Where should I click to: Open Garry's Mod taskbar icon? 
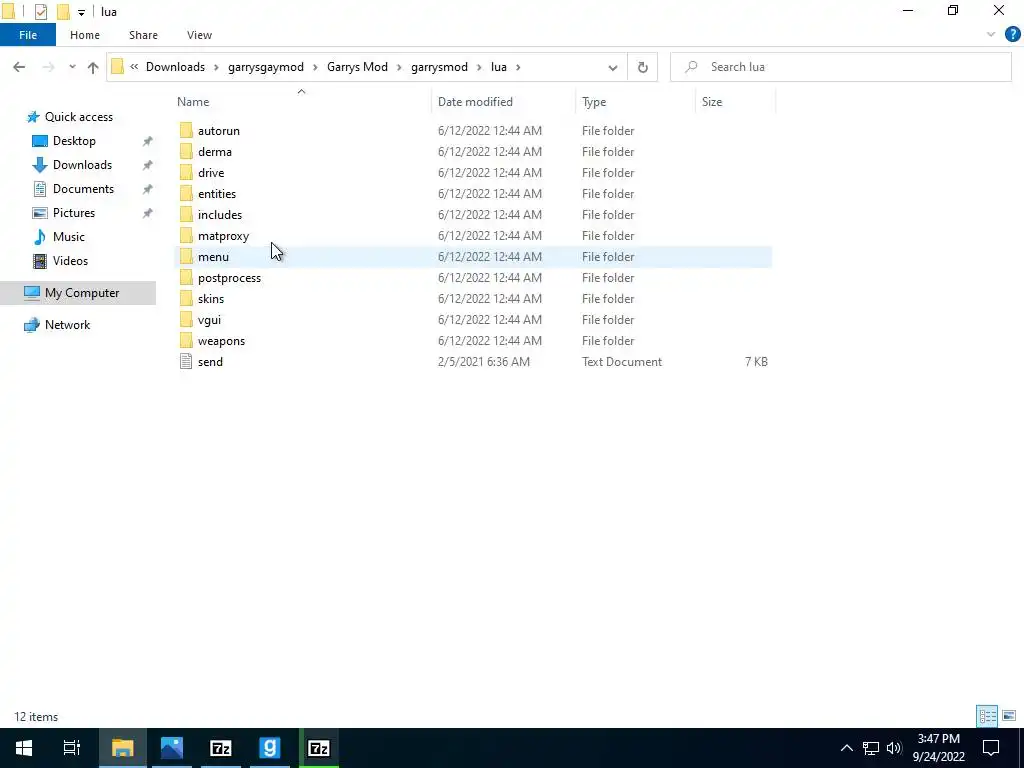click(x=270, y=748)
